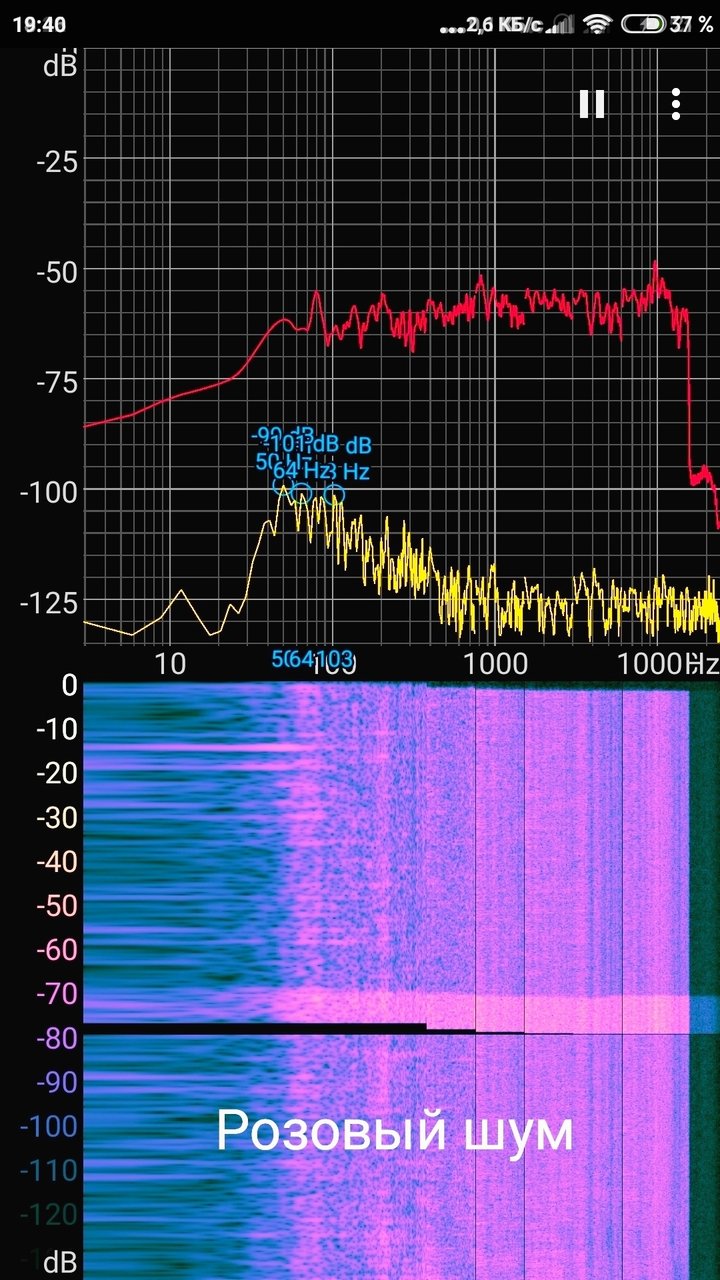Tap the spectrogram -30 scale label
The image size is (720, 1280).
click(57, 817)
